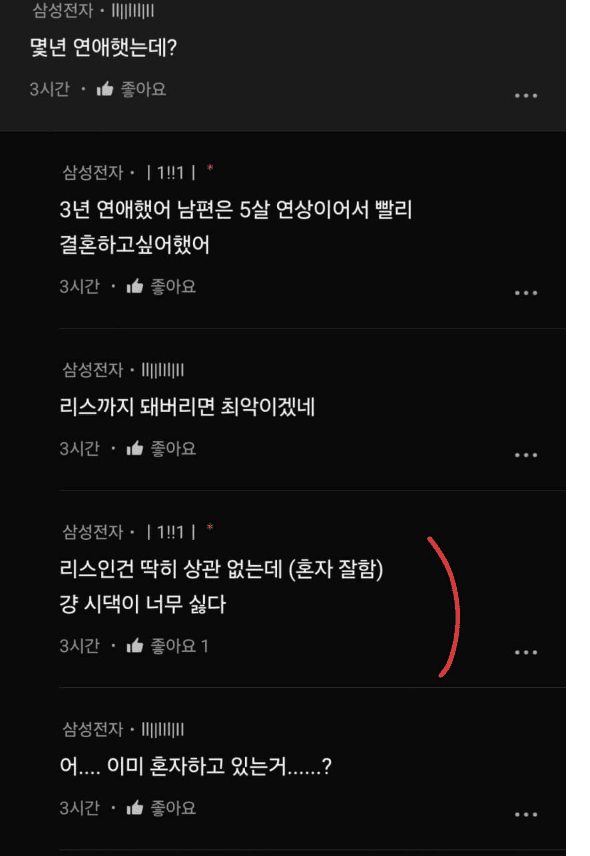The height and width of the screenshot is (856, 590).
Task: Click thumbs-up icon under '리스까지 돼버리면' reply
Action: click(135, 449)
